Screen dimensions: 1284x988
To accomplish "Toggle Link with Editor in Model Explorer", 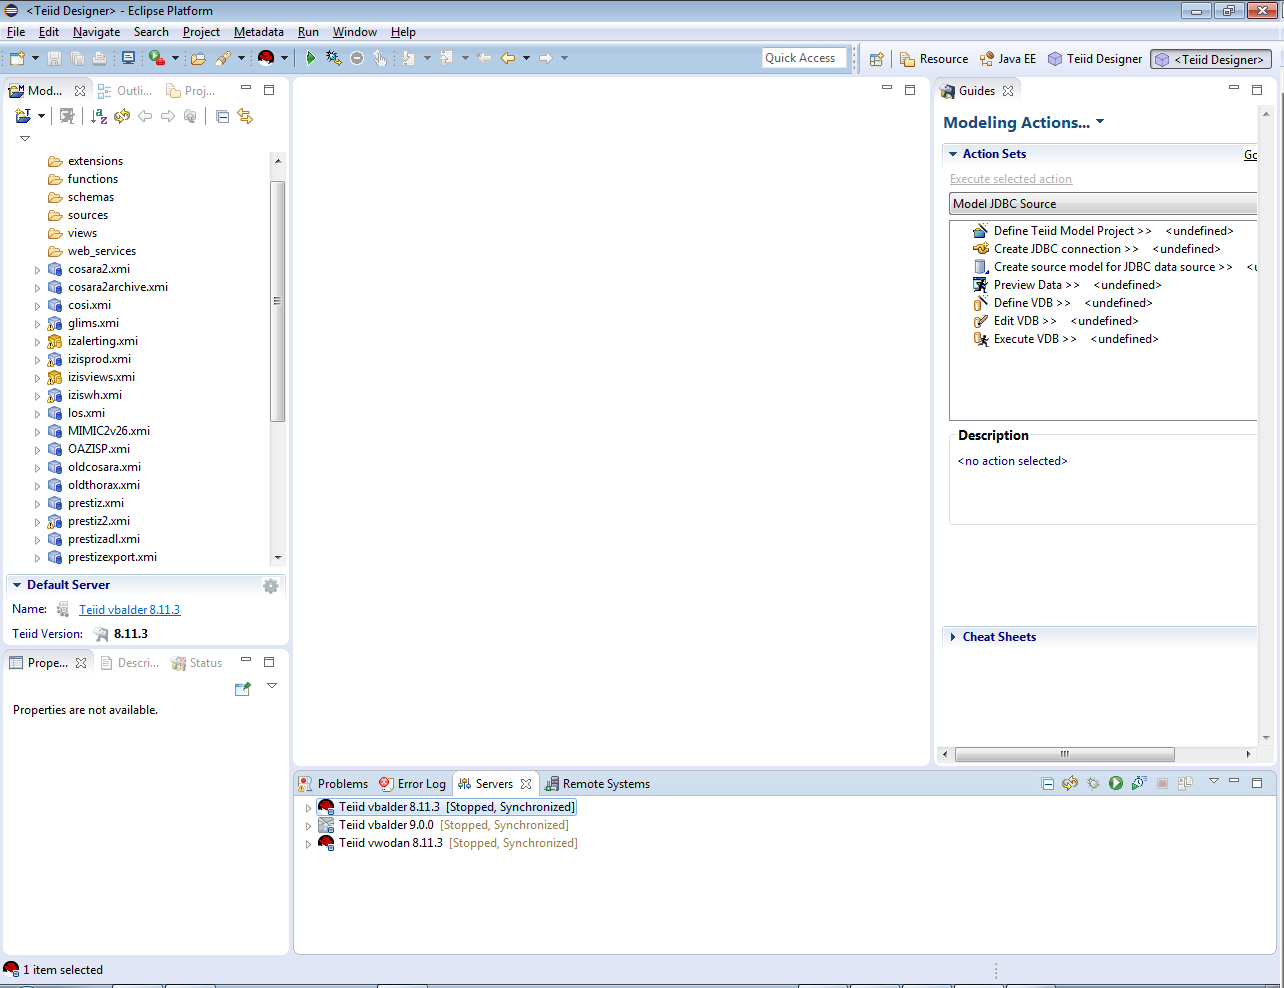I will coord(245,117).
